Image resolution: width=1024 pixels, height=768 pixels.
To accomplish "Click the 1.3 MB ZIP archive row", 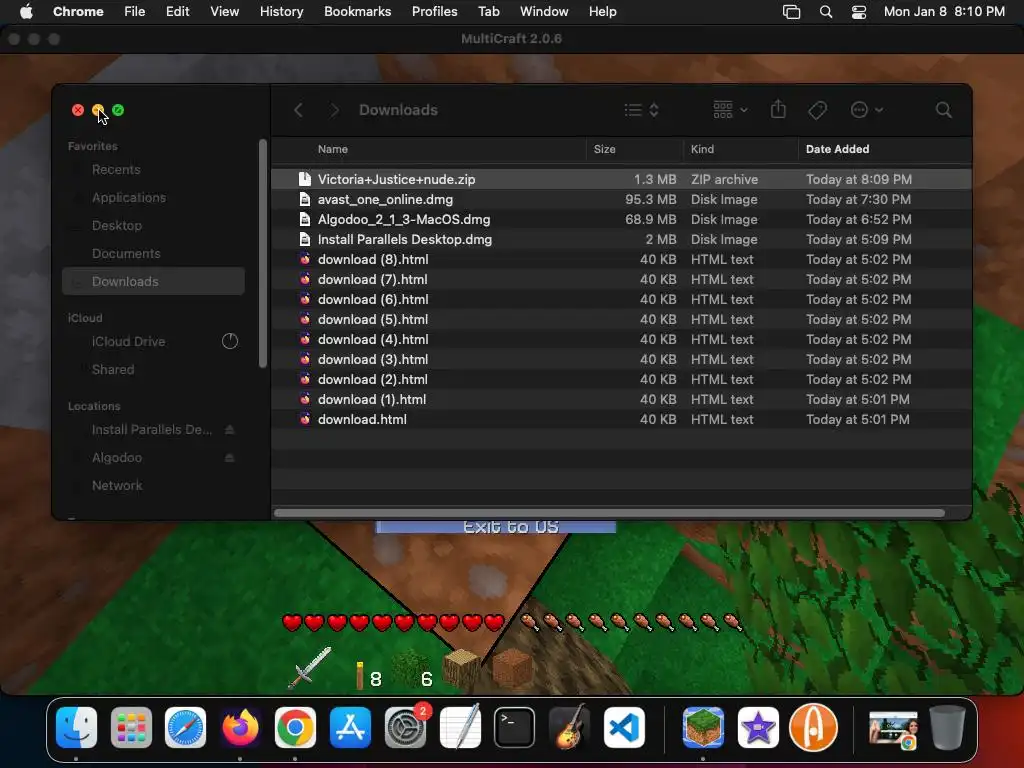I will 621,179.
